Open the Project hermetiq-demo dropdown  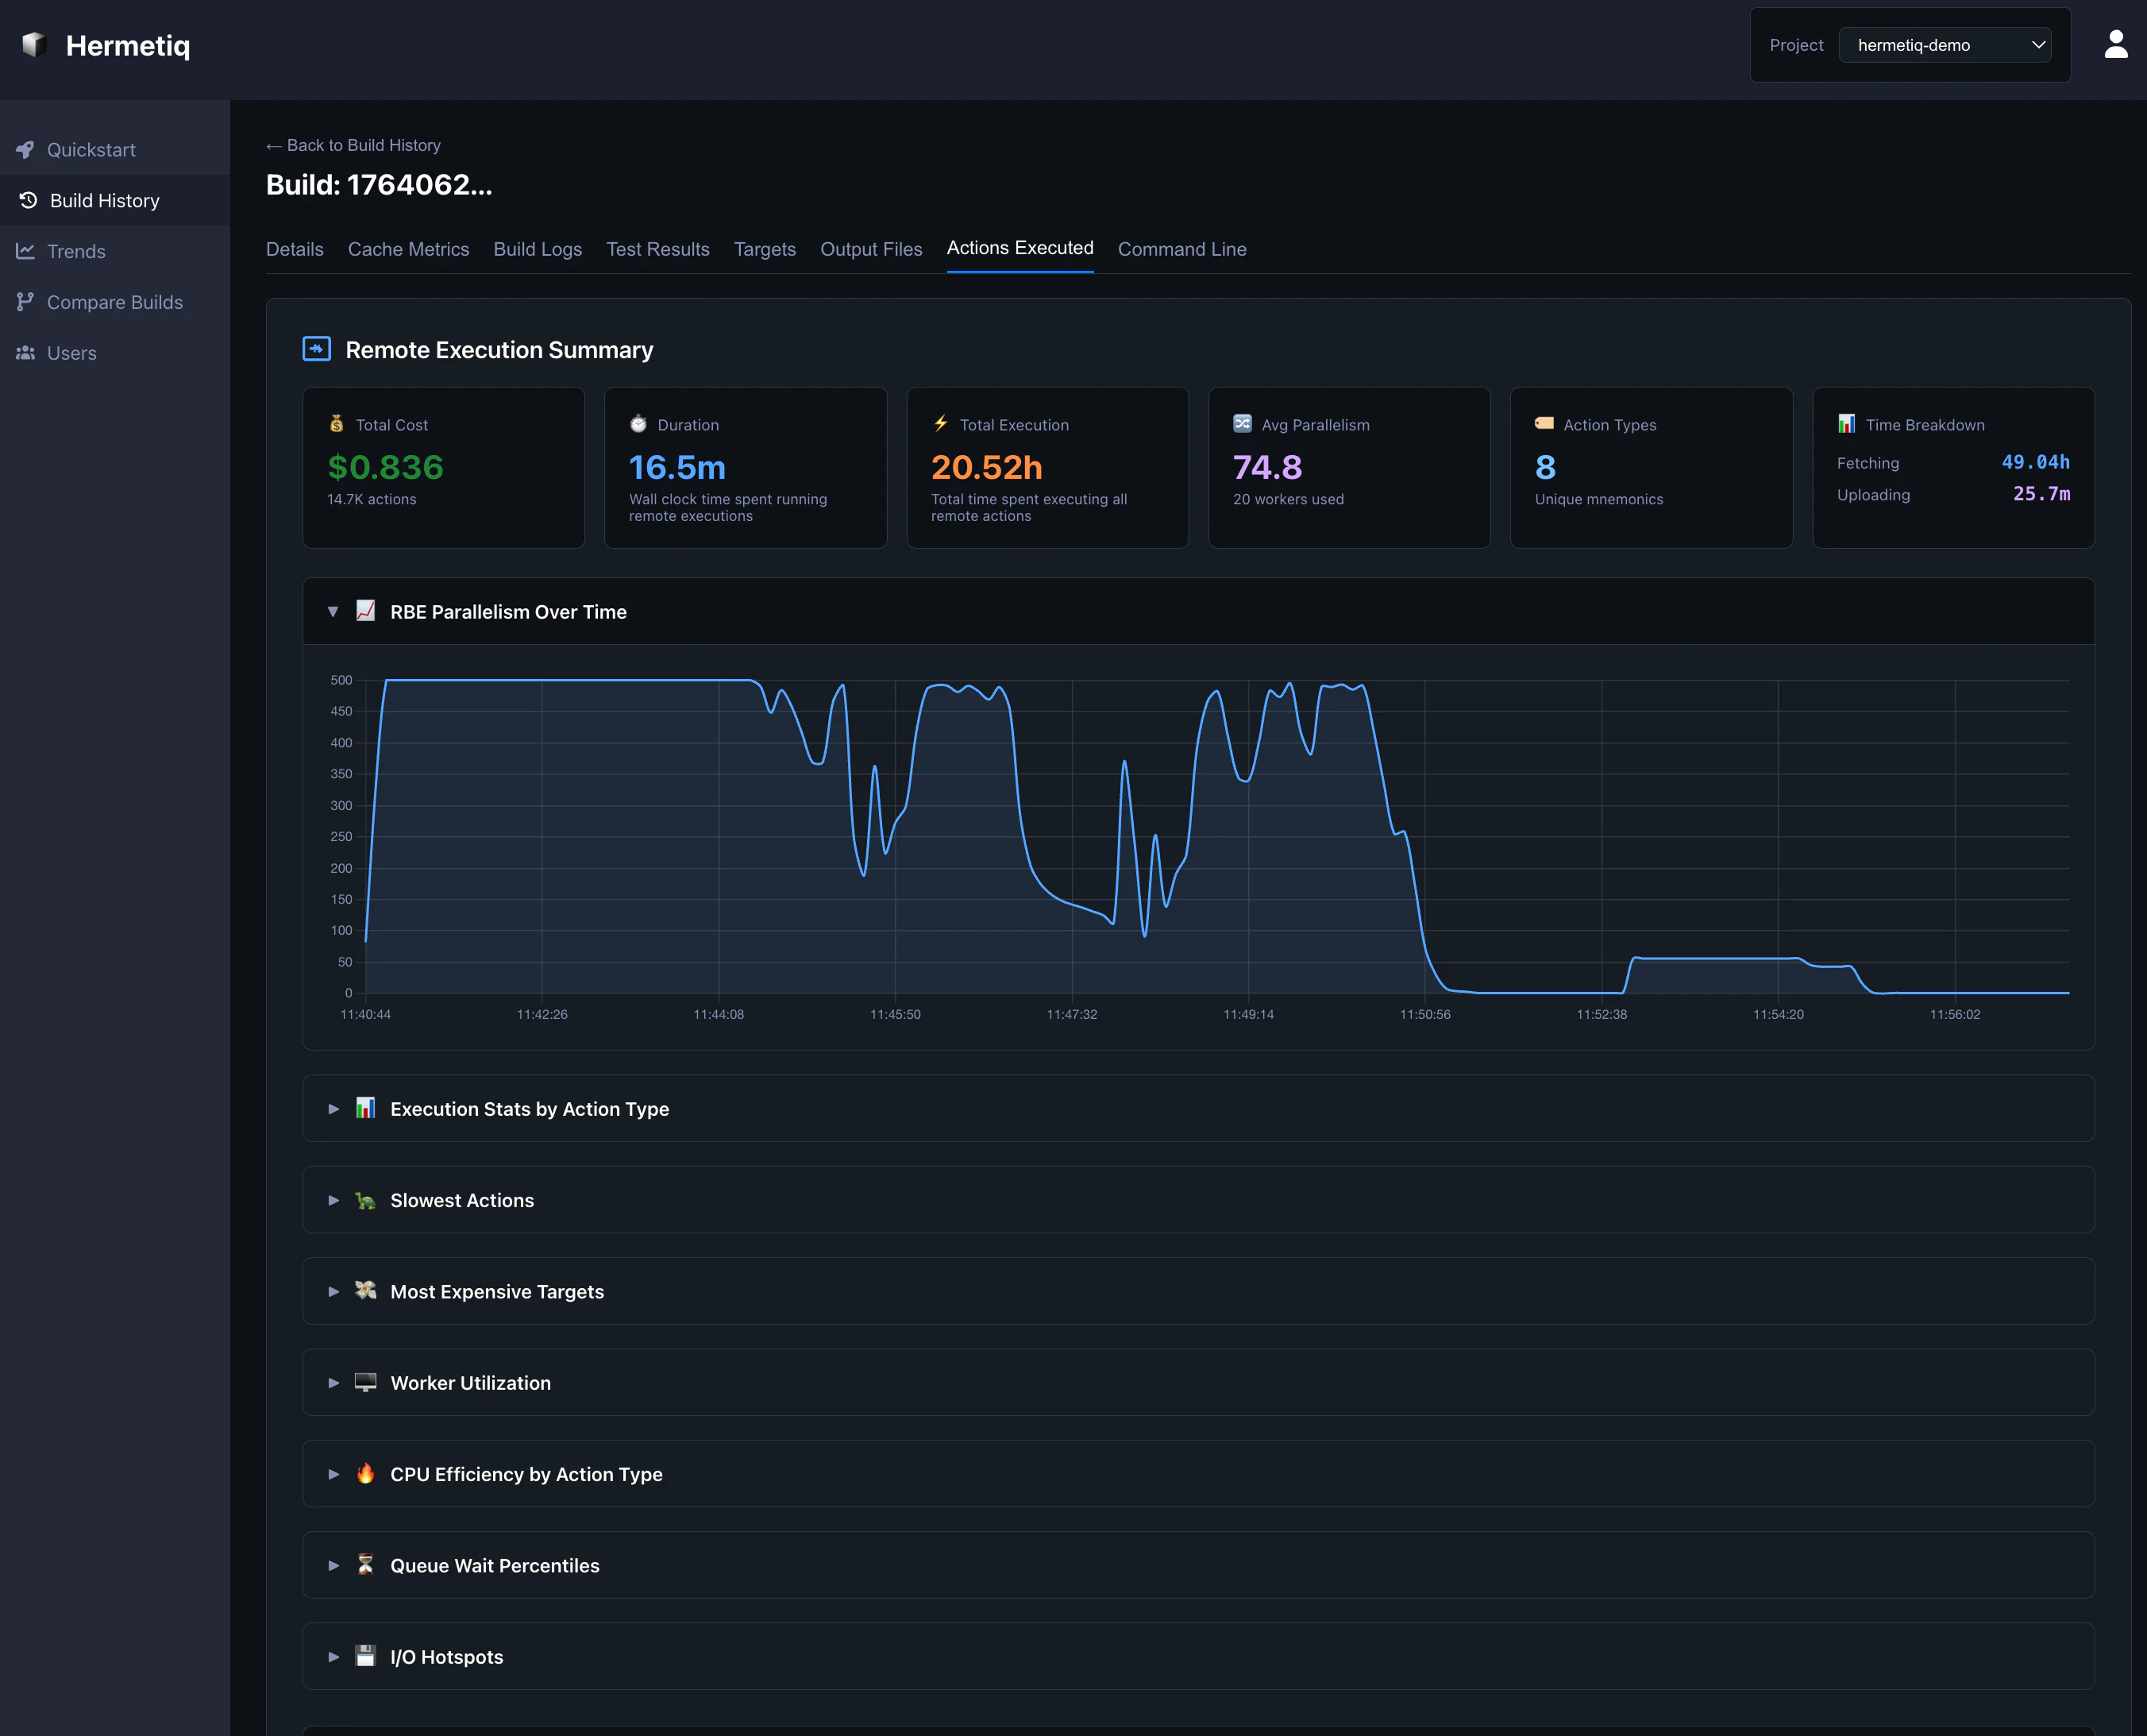[1945, 45]
